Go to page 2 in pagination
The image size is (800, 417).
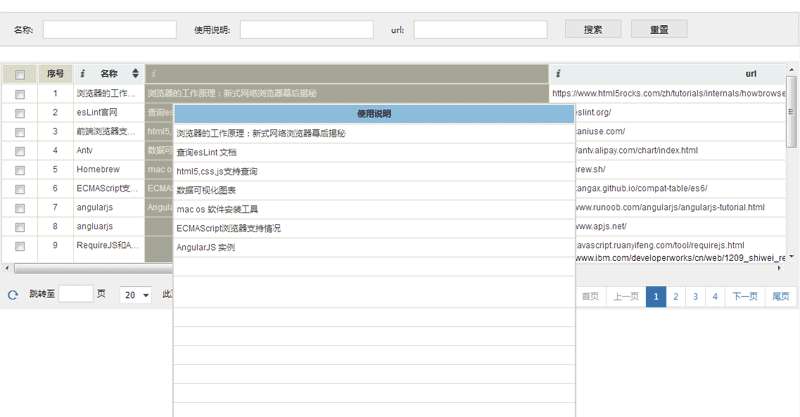676,296
